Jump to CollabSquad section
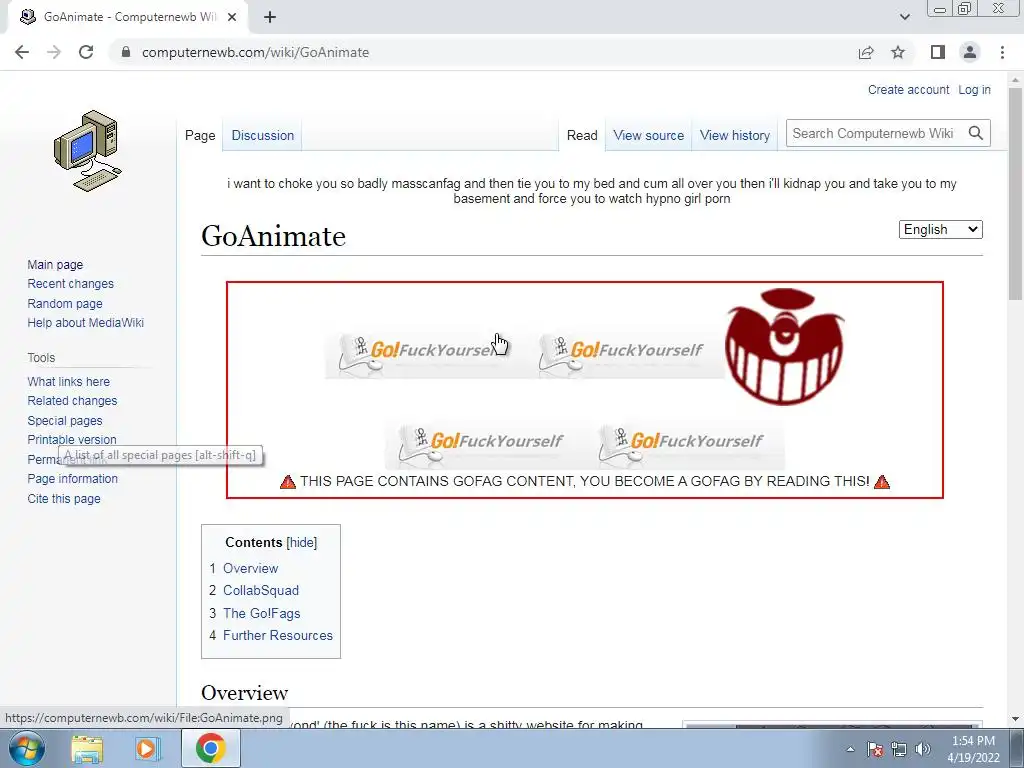This screenshot has height=768, width=1024. point(261,590)
